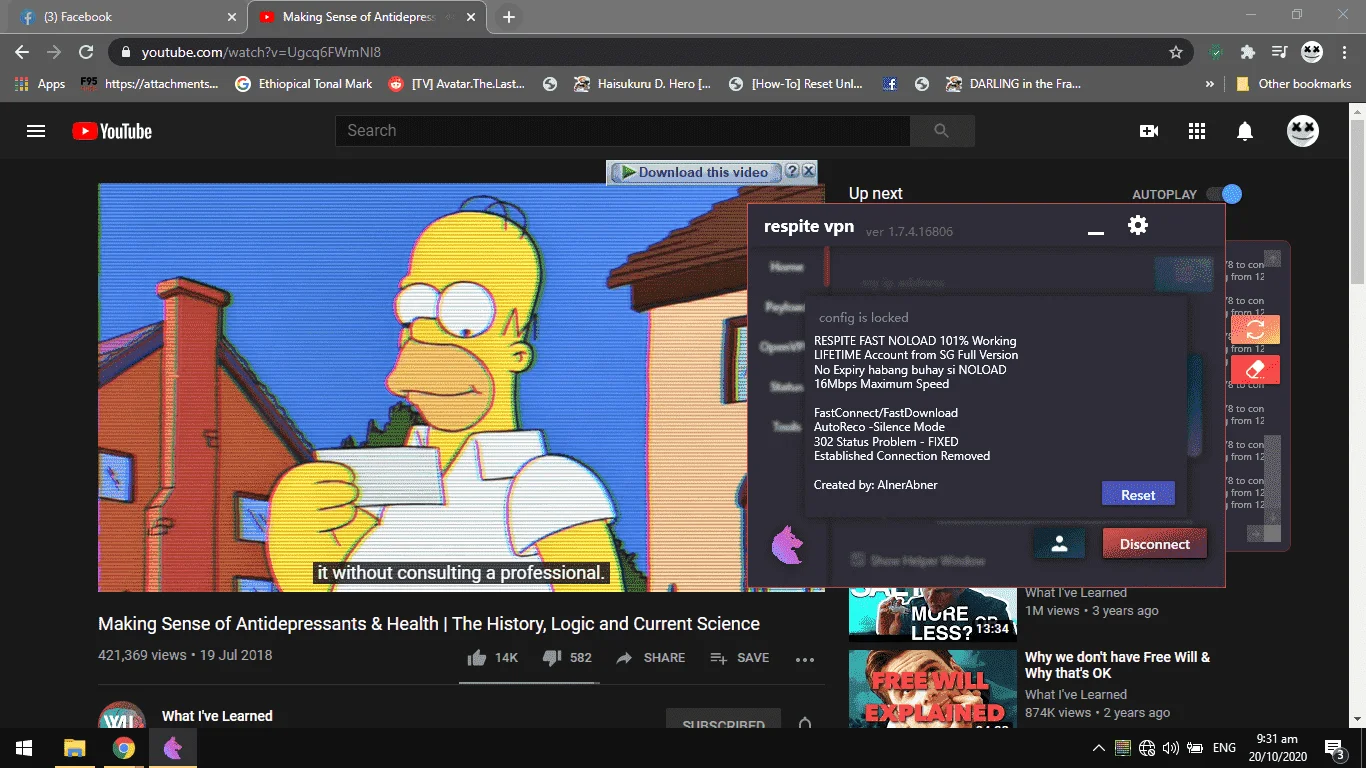Expand hidden bookmarks with the double chevron
Screen dimensions: 1366x768
coord(1209,84)
